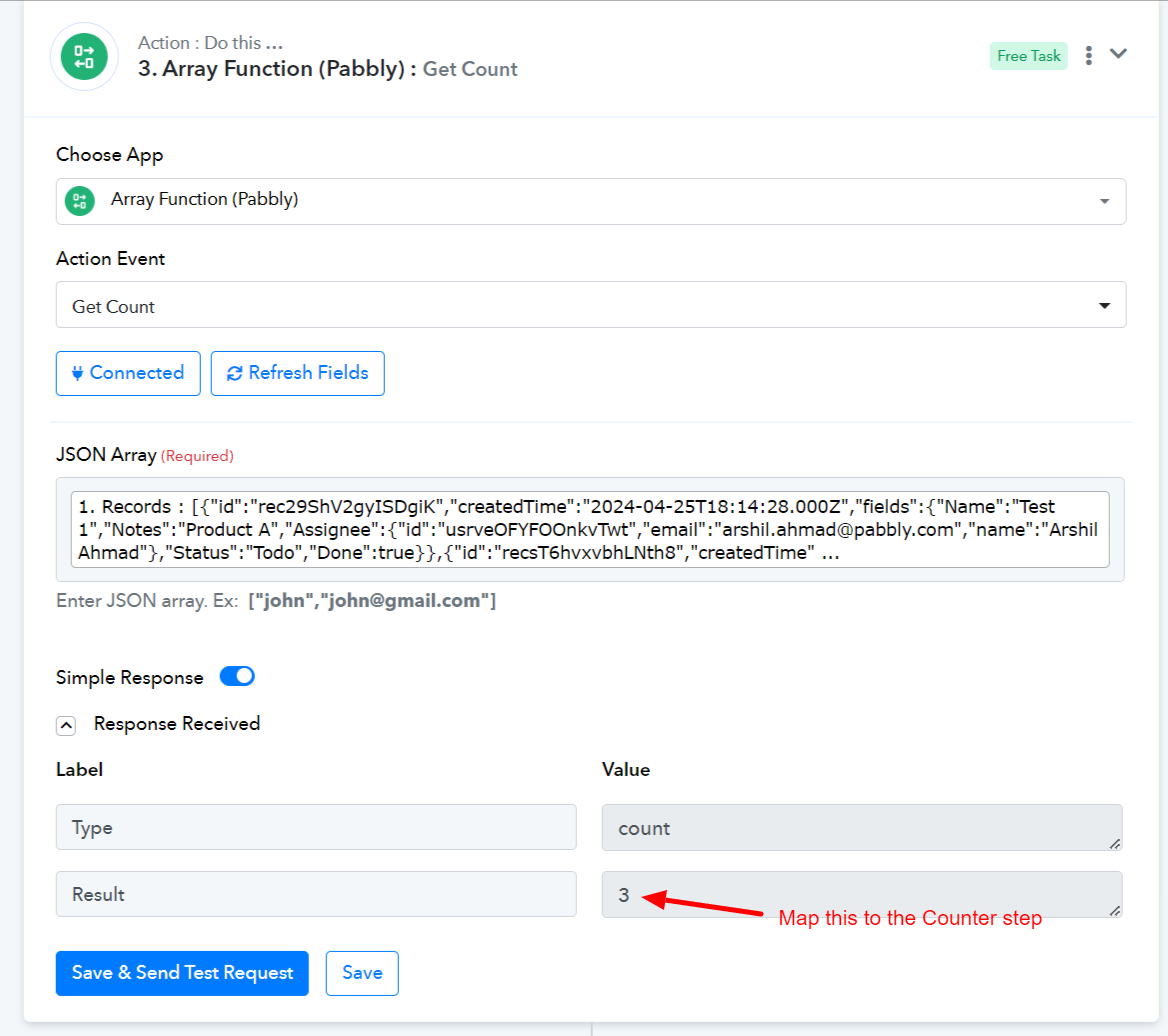
Task: Click the refresh icon in Refresh Fields
Action: [x=235, y=373]
